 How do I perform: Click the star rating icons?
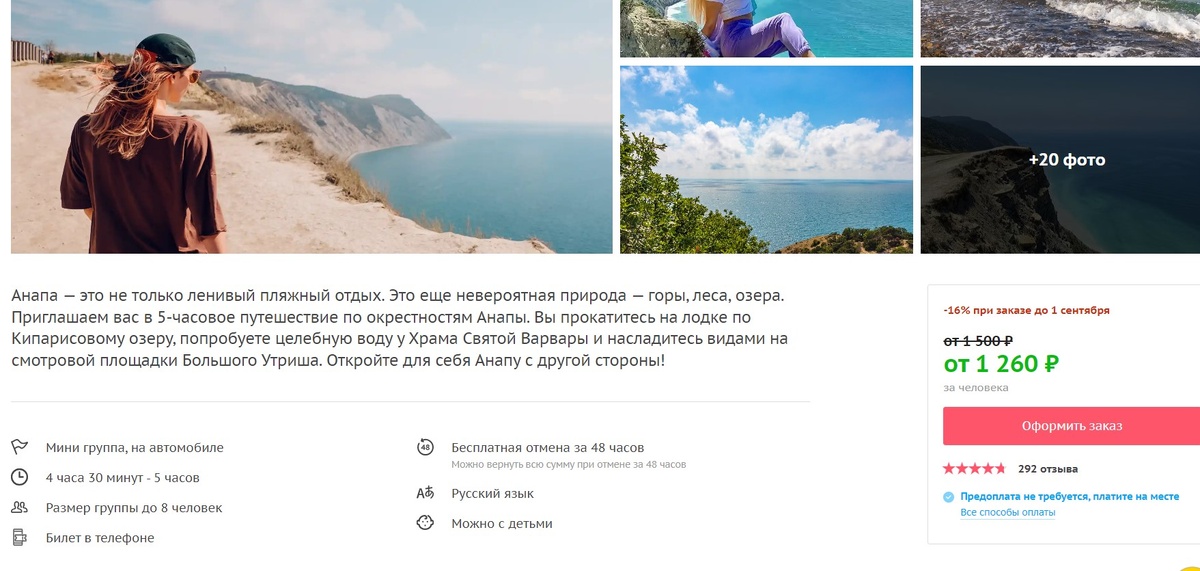[x=974, y=468]
